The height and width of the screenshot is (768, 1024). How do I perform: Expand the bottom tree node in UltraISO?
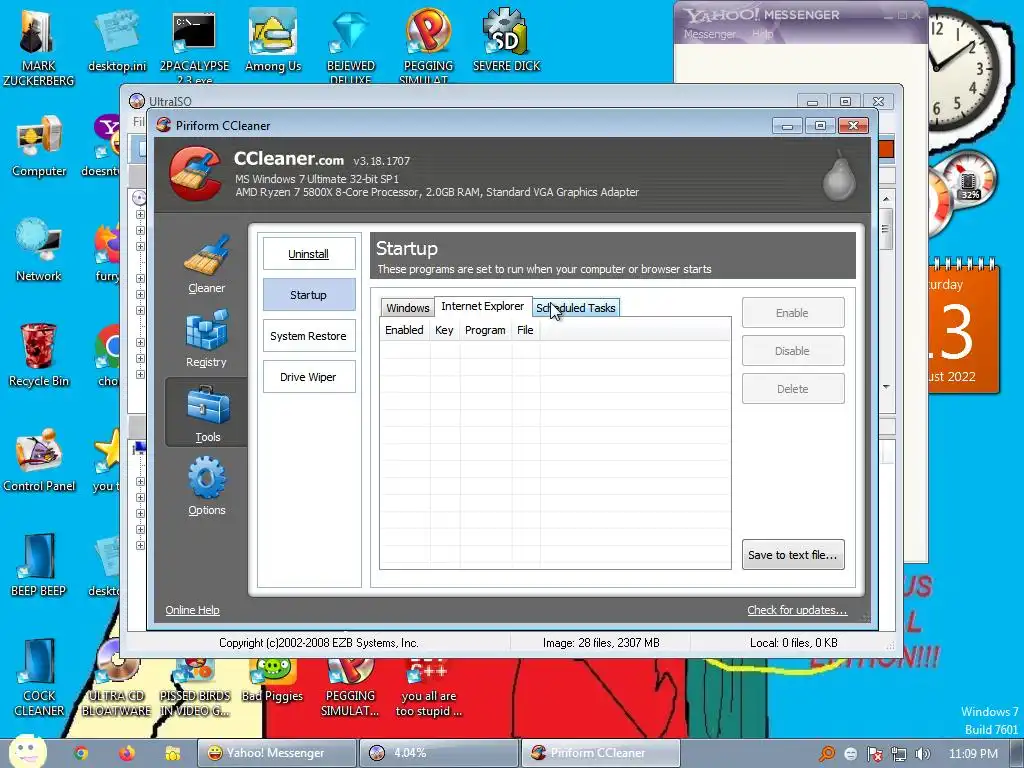click(140, 545)
